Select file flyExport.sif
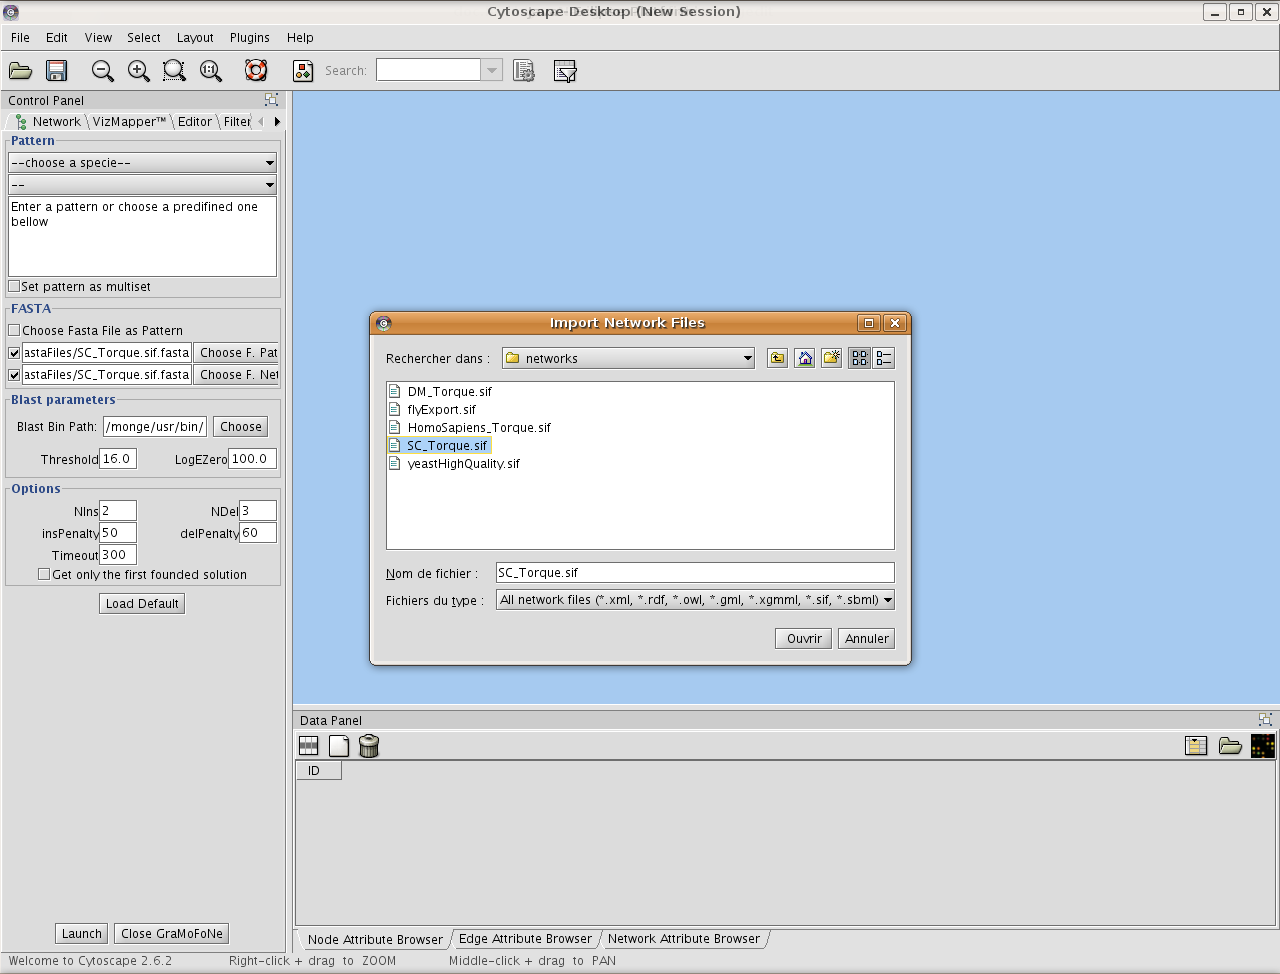Viewport: 1280px width, 974px height. (442, 409)
